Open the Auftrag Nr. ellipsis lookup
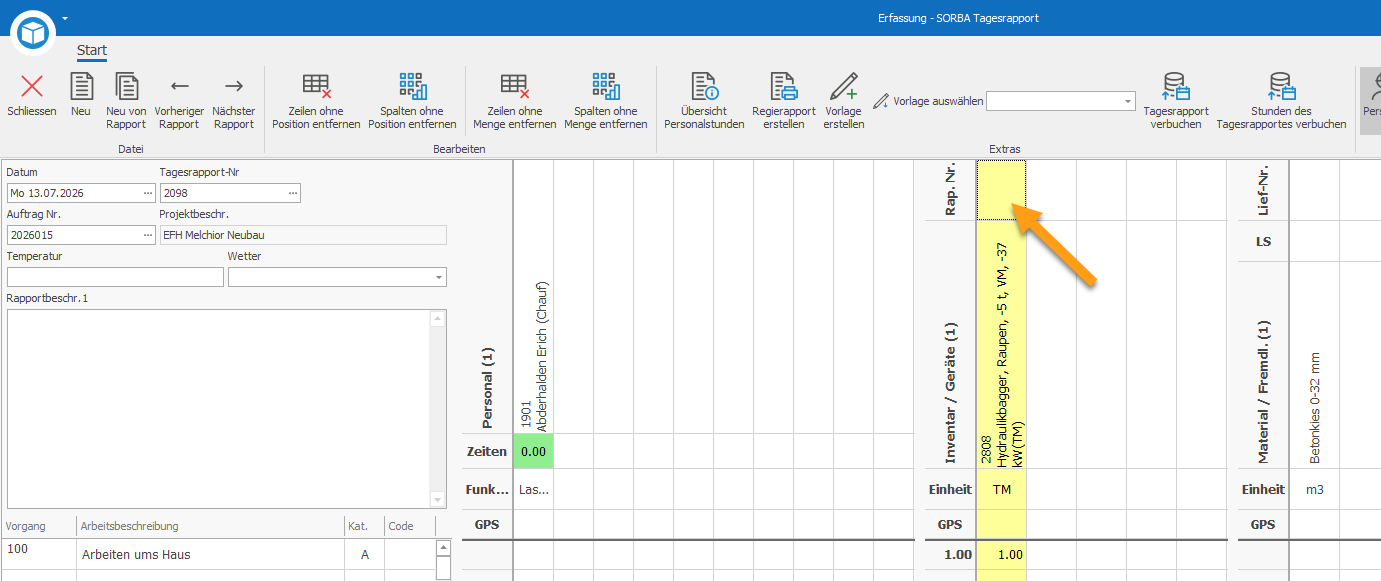 pos(148,235)
